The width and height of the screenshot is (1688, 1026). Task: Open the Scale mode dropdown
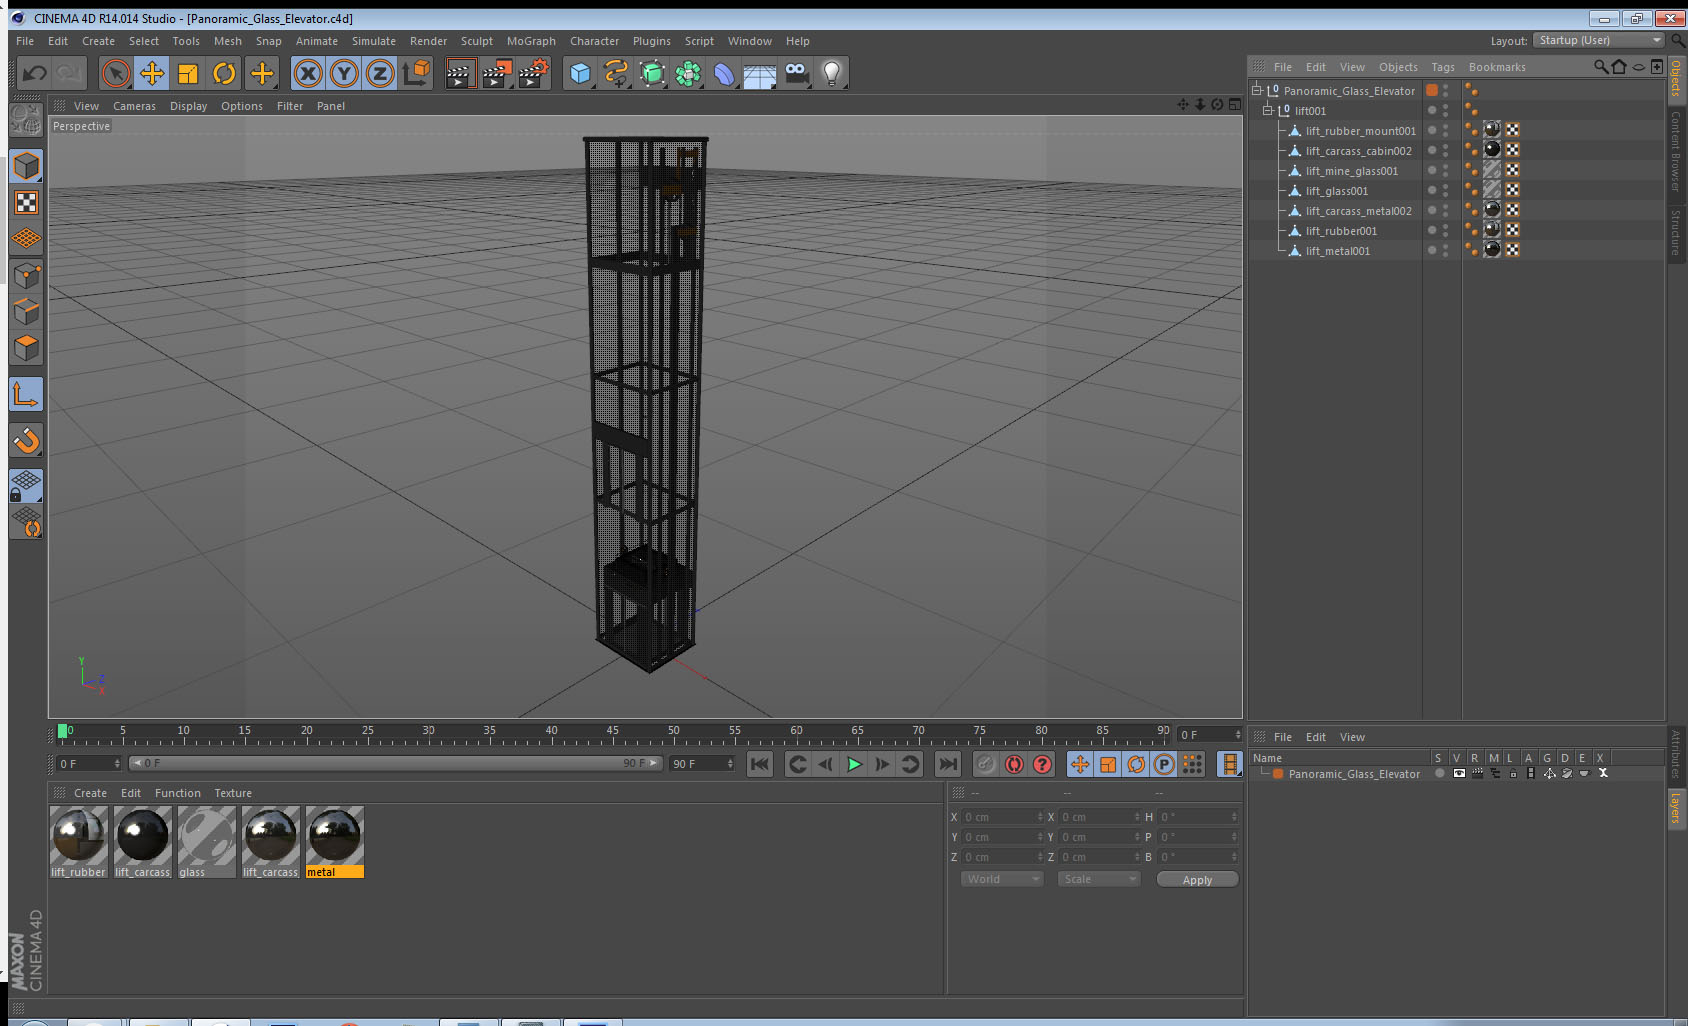(x=1099, y=879)
